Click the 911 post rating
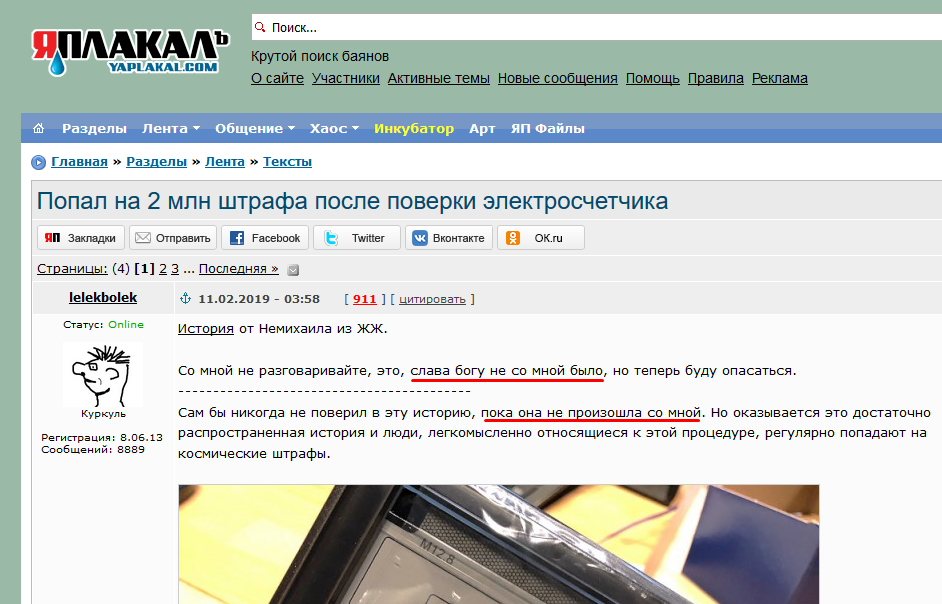Screen dimensions: 942x604 365,299
